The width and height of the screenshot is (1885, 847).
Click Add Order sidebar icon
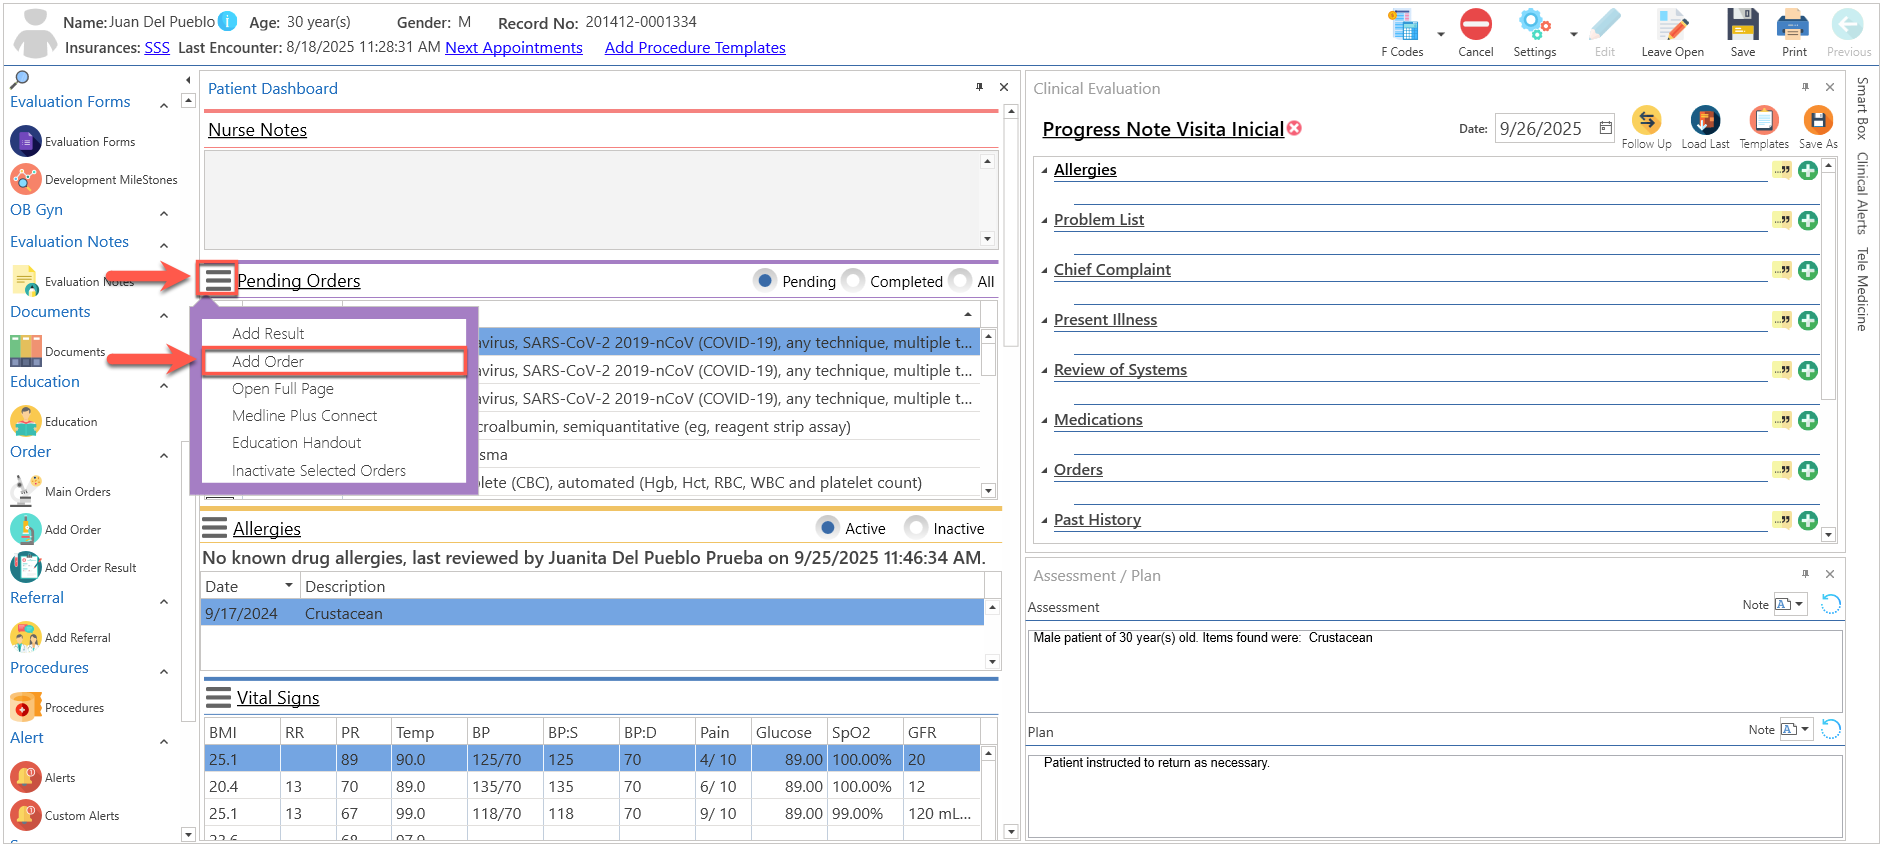pos(26,529)
